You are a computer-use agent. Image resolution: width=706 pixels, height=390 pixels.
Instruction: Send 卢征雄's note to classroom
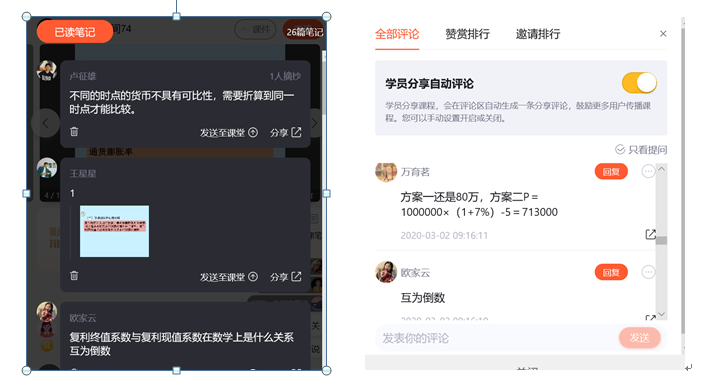tap(229, 132)
